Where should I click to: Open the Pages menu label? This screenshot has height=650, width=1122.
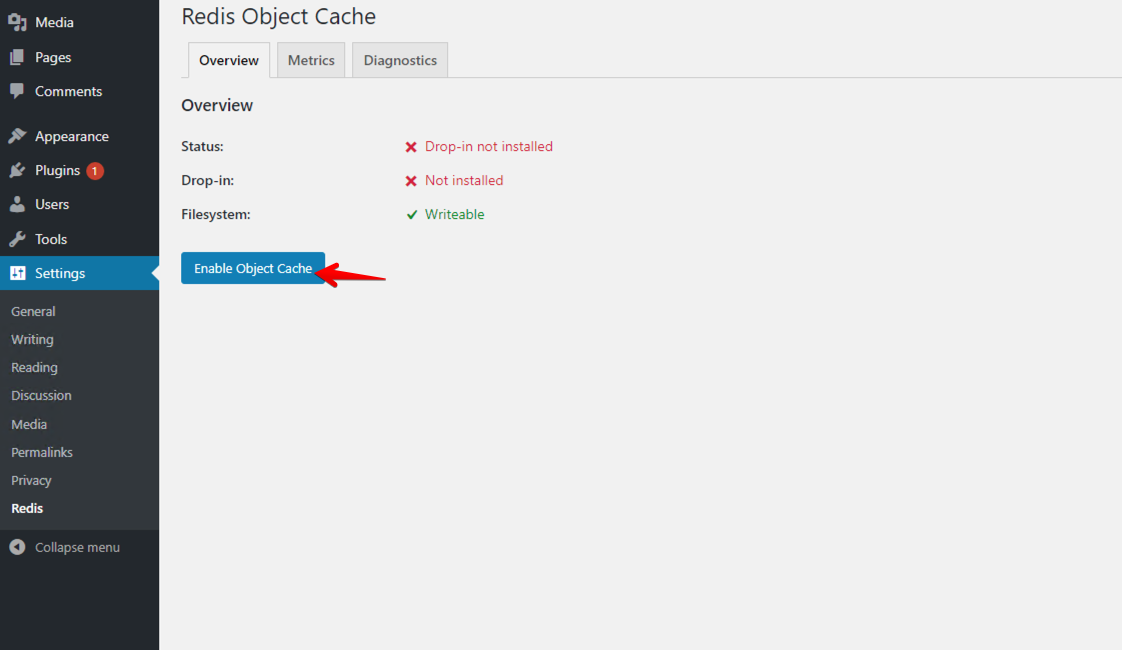[53, 57]
